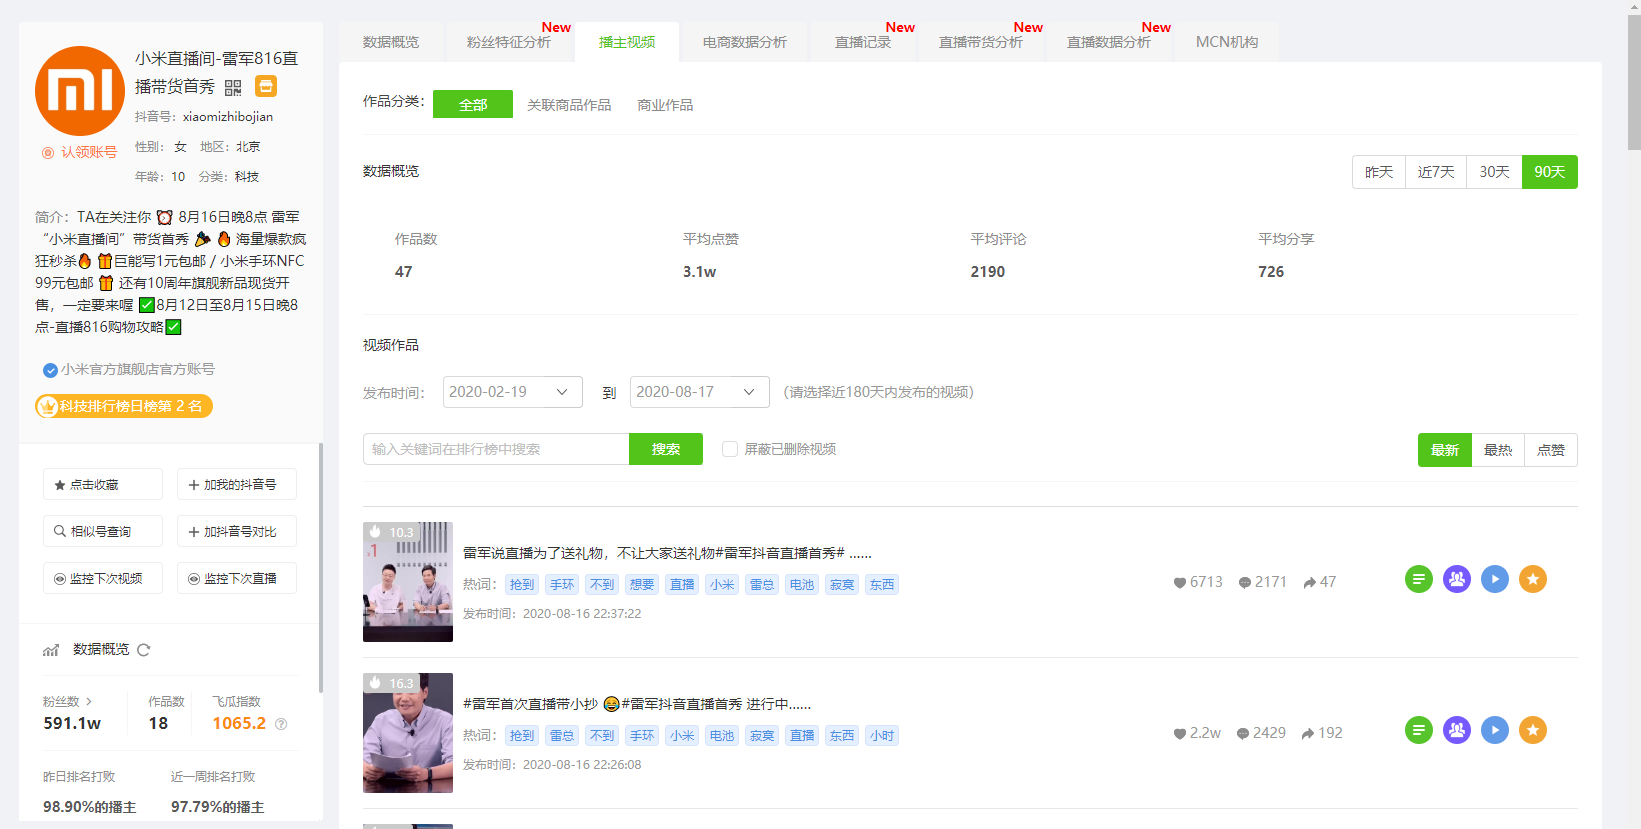Image resolution: width=1641 pixels, height=829 pixels.
Task: Click the 点击收藏 favorite button
Action: pos(102,484)
